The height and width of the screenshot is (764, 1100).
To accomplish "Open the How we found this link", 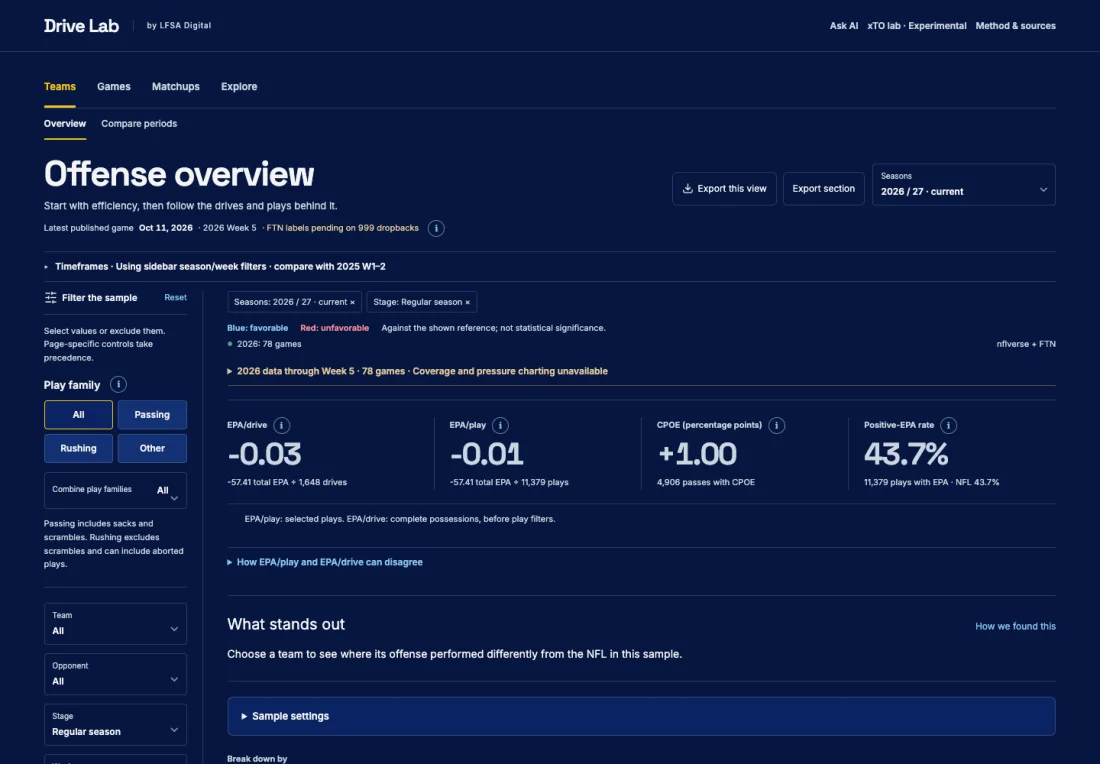I will 1015,626.
